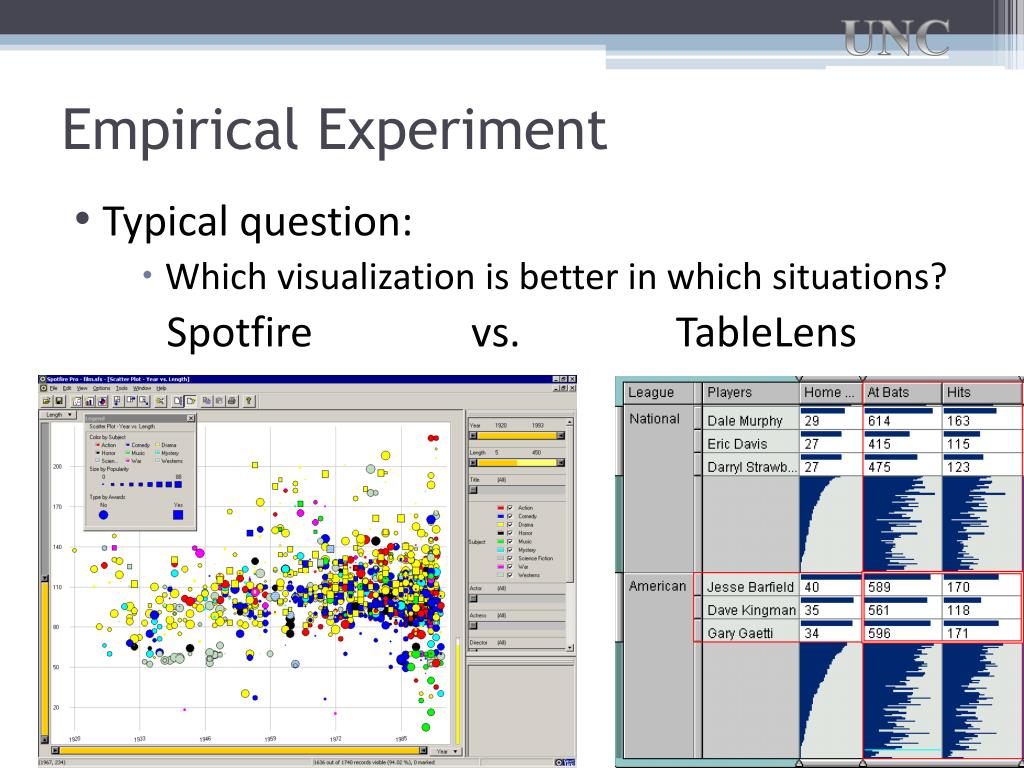Uncheck the Comedy subject checkbox
The image size is (1024, 768).
tap(510, 516)
